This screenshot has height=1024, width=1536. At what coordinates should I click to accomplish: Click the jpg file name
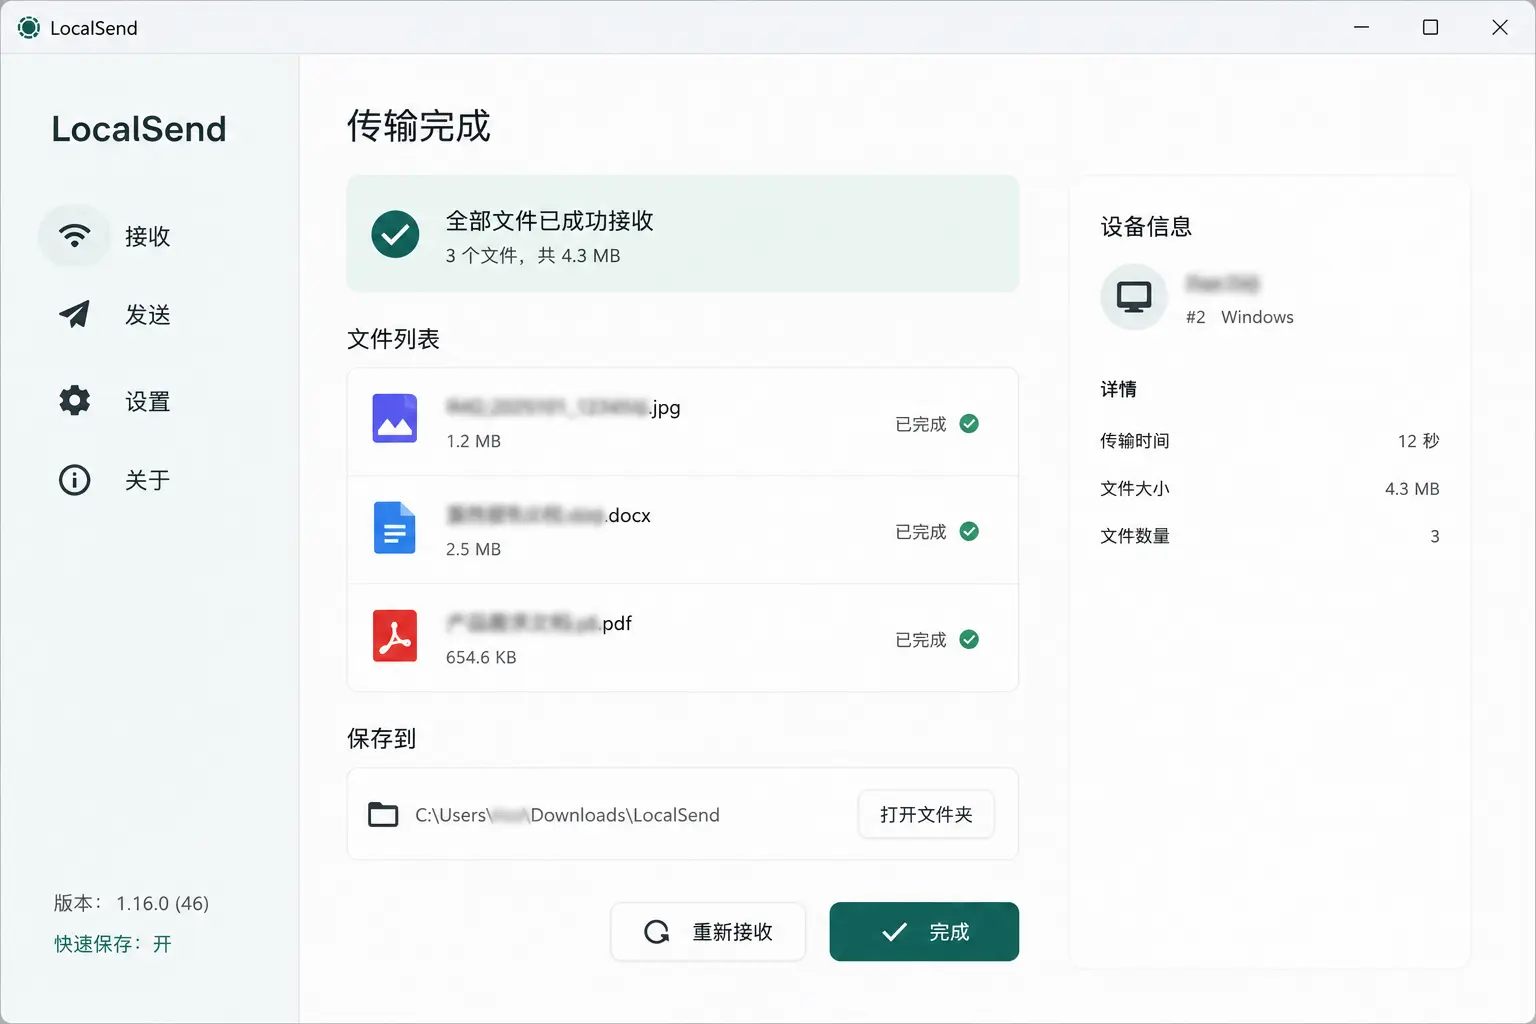[x=563, y=407]
